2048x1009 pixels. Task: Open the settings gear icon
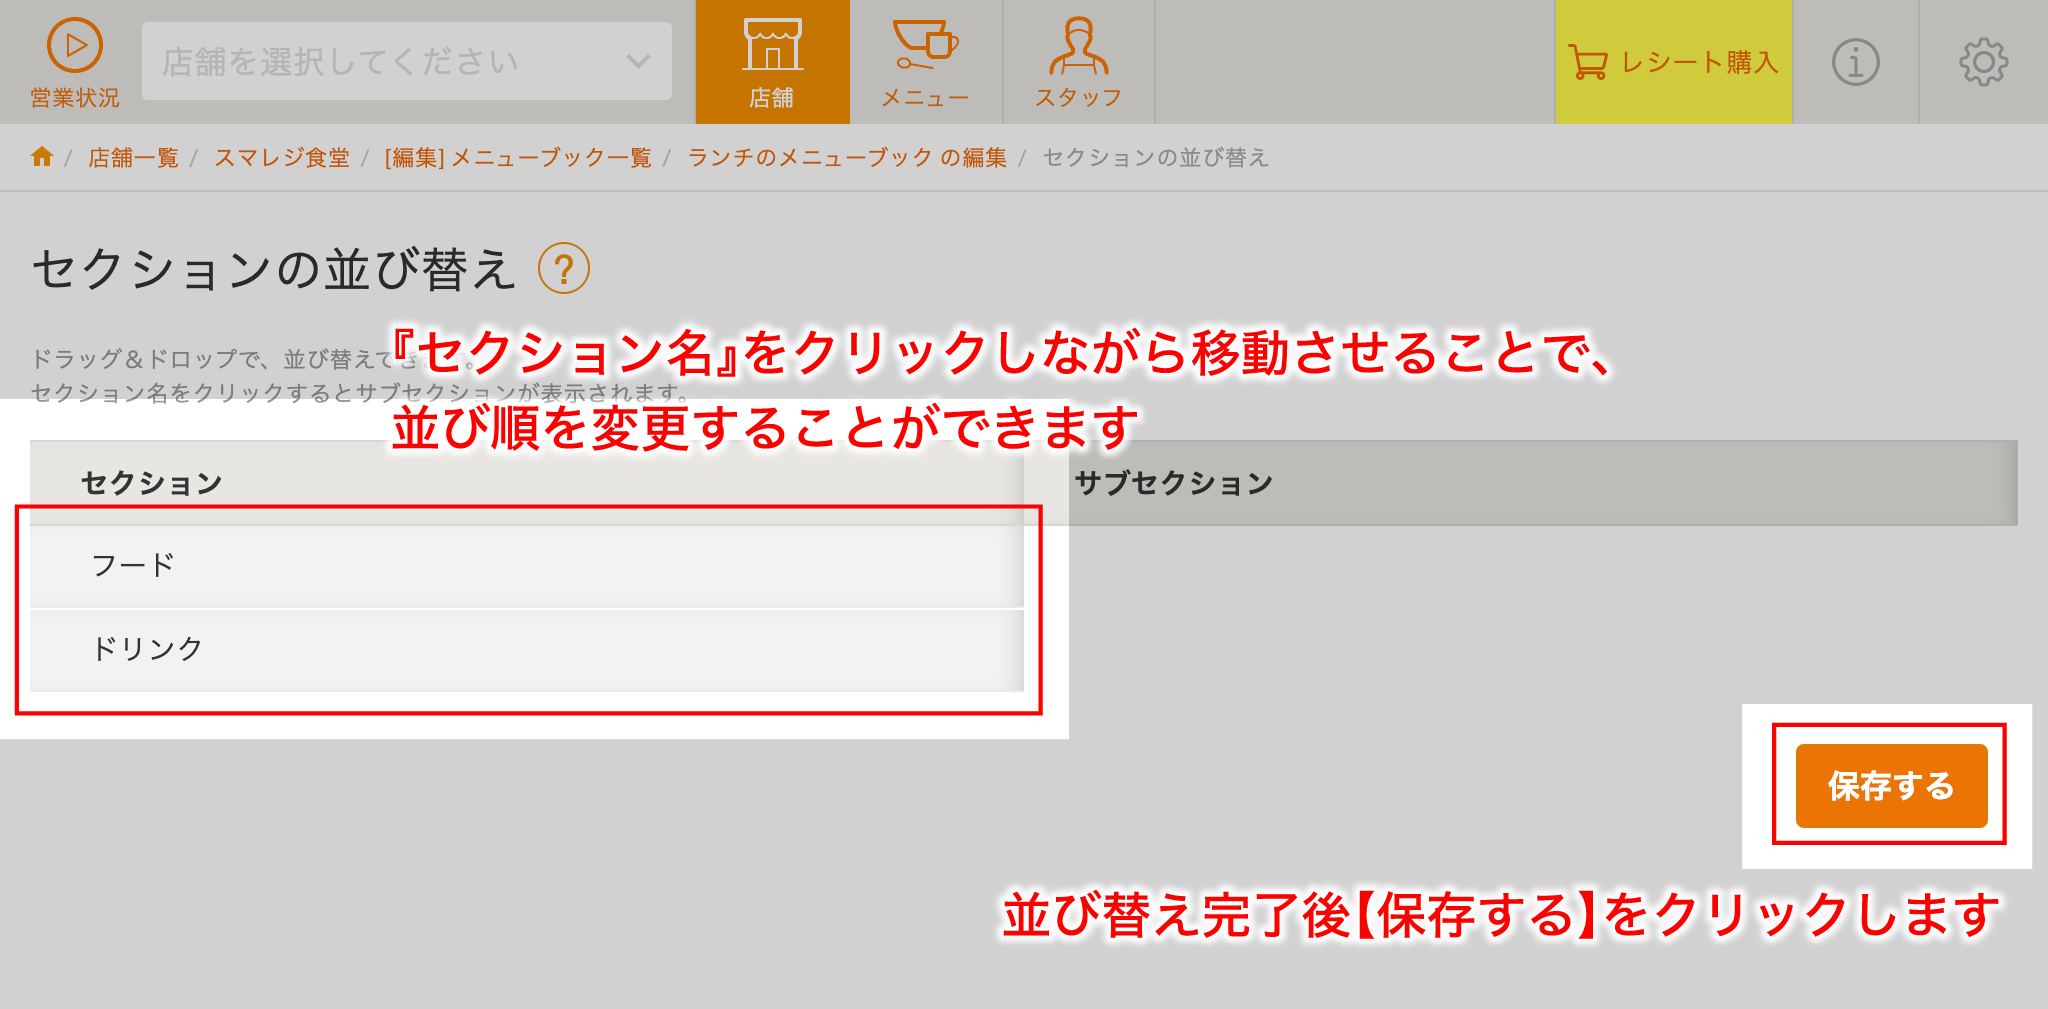pyautogui.click(x=1983, y=62)
